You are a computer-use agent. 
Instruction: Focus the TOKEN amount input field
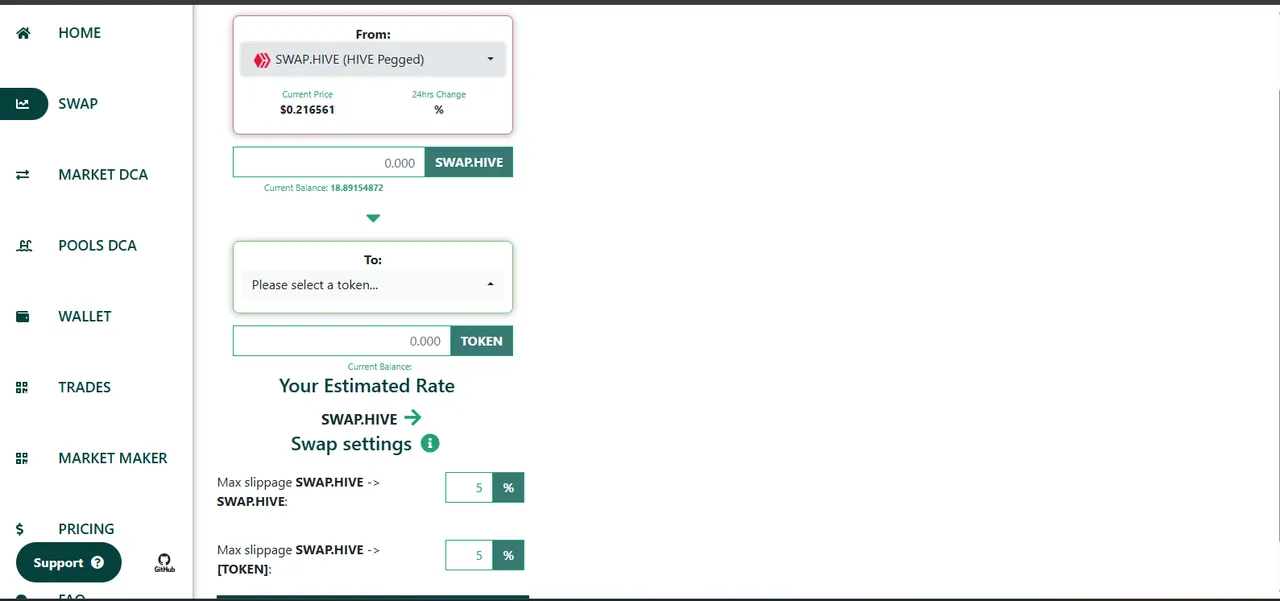342,341
